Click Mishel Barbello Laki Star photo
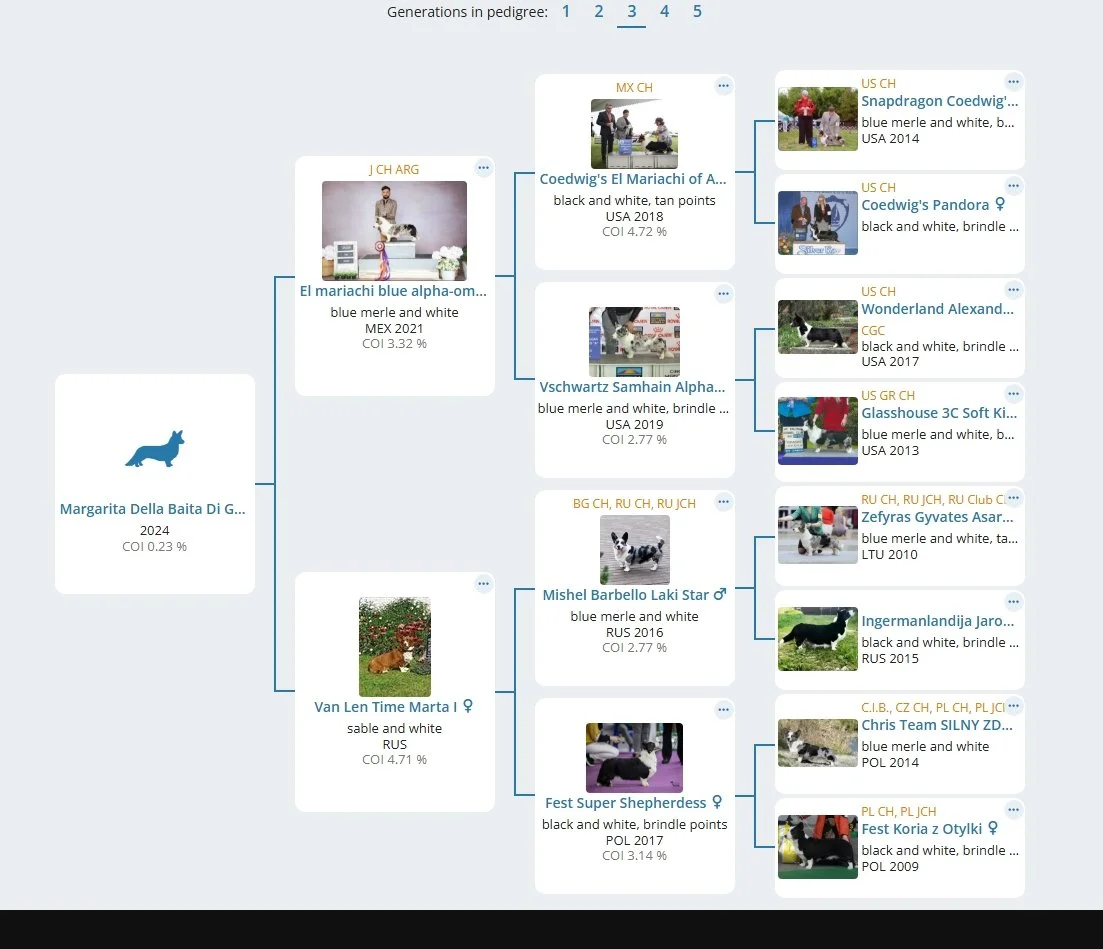Image resolution: width=1103 pixels, height=949 pixels. tap(635, 550)
